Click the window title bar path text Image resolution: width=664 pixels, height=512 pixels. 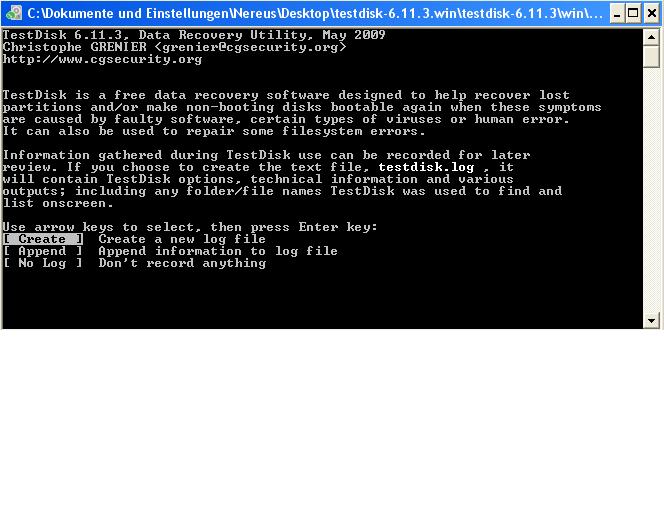(x=315, y=14)
